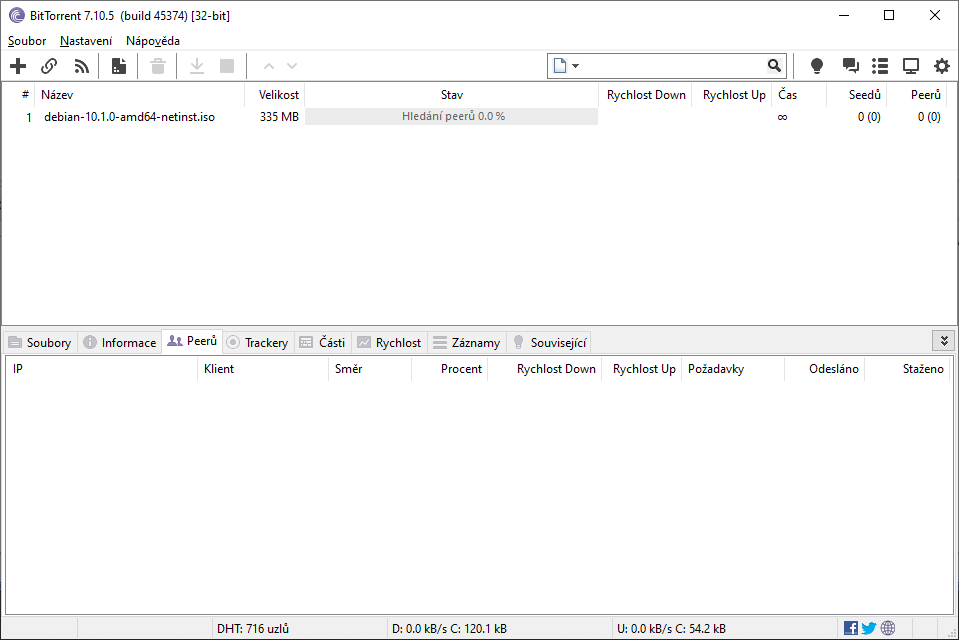The image size is (959, 640).
Task: Open search provider dropdown arrow
Action: tap(576, 66)
